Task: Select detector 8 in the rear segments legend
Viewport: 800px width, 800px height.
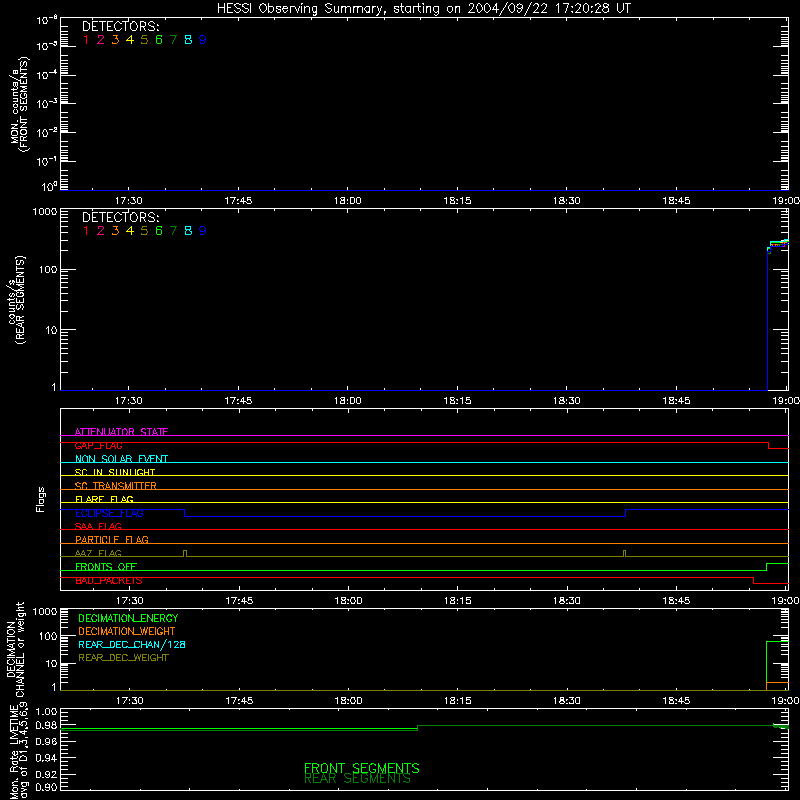Action: click(x=188, y=231)
